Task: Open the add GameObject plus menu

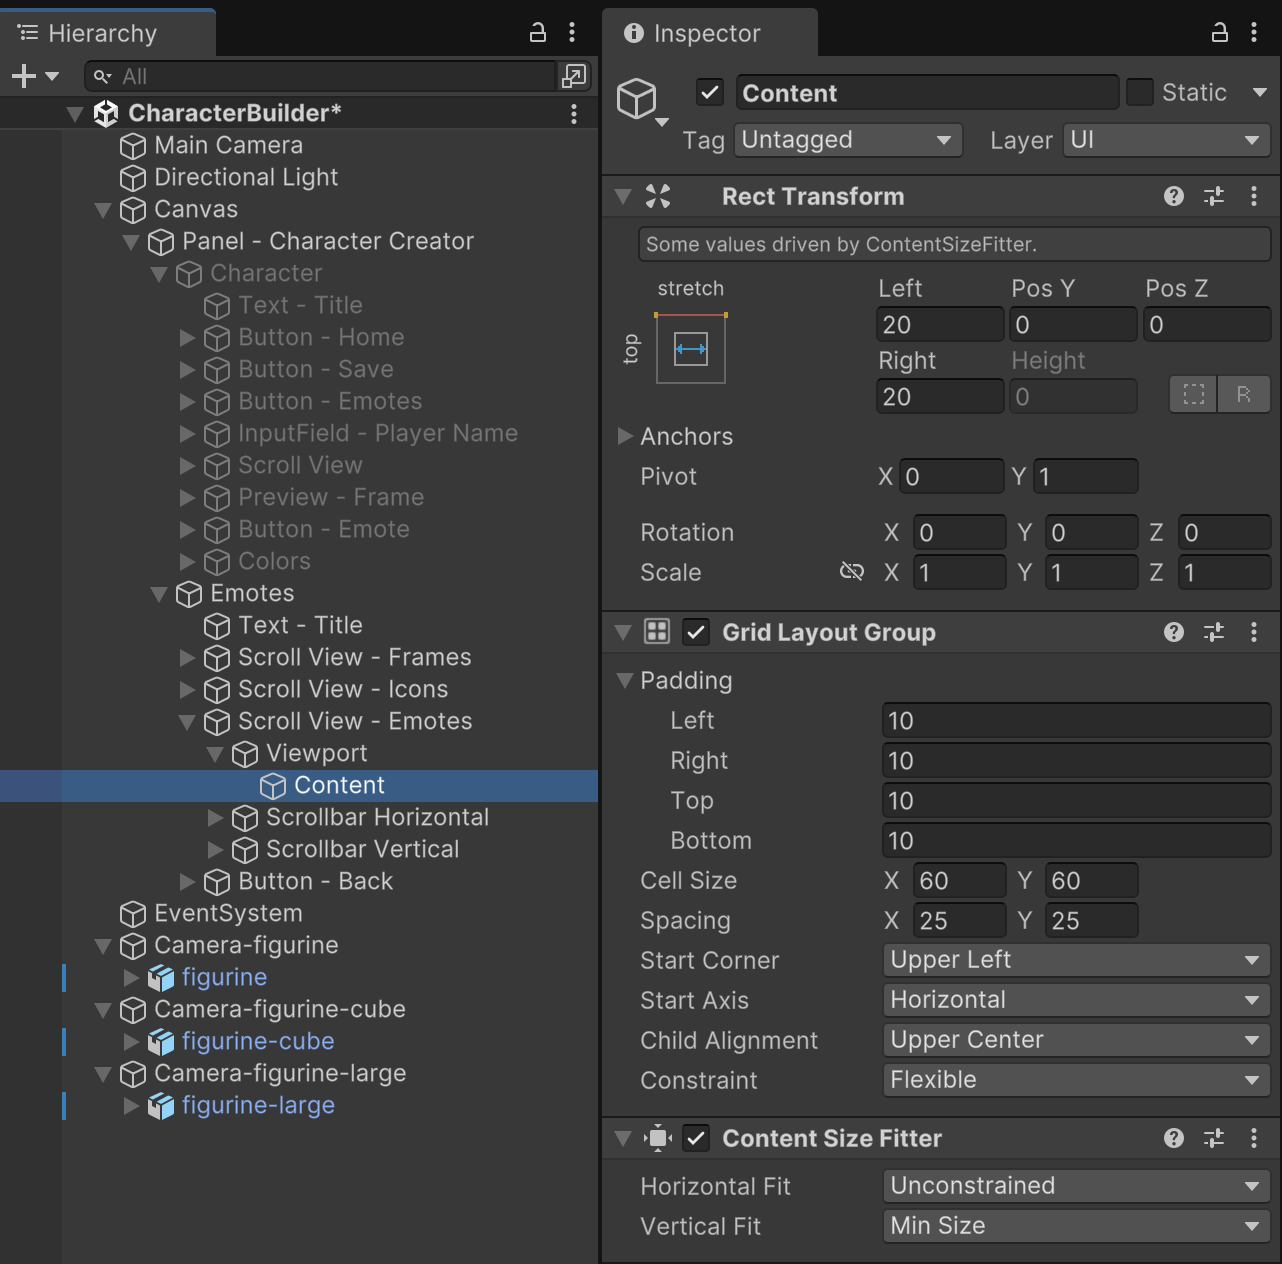Action: point(34,76)
